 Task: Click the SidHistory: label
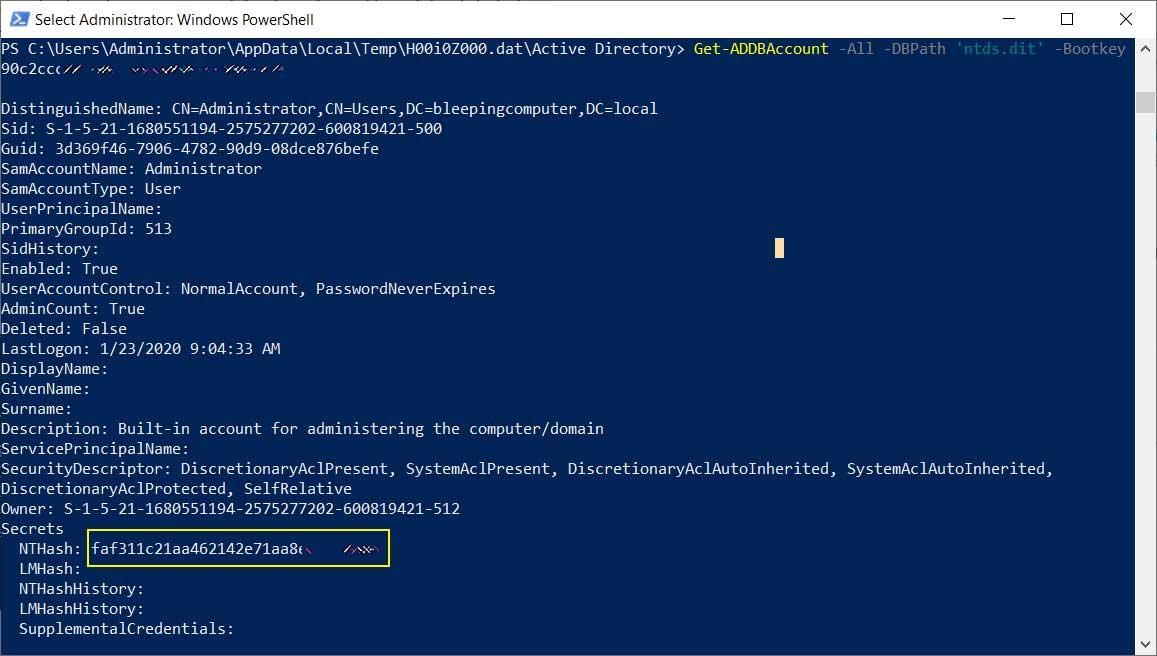[50, 249]
